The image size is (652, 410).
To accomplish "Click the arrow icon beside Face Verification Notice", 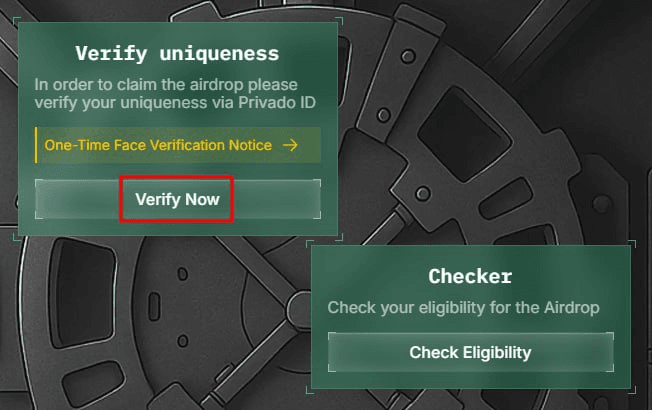I will pyautogui.click(x=290, y=145).
